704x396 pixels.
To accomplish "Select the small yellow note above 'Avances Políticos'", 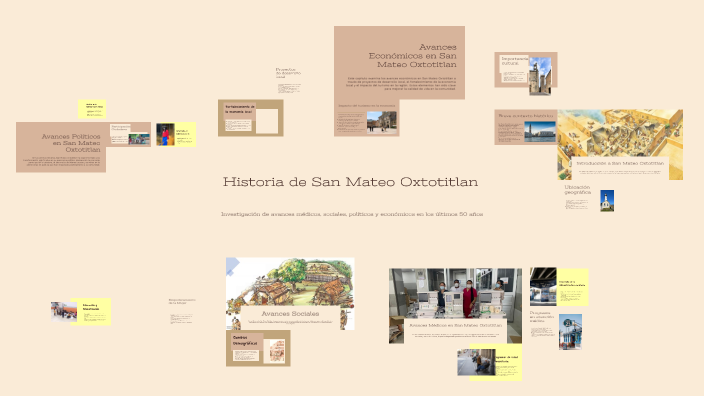I will pyautogui.click(x=92, y=109).
